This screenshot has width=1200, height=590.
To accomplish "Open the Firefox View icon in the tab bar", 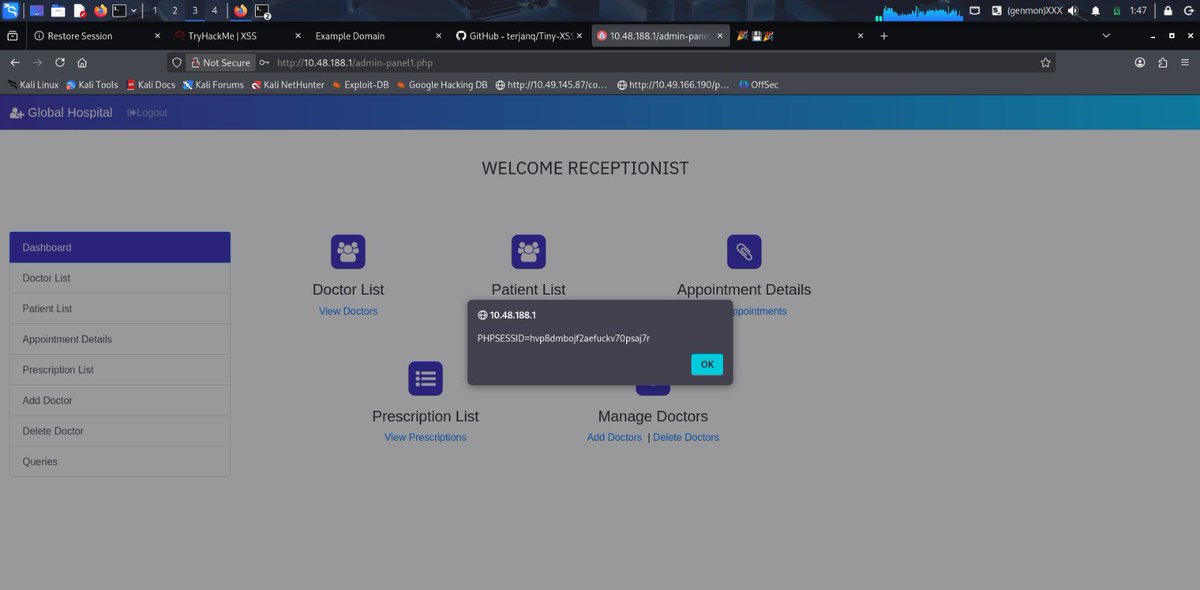I will 12,35.
